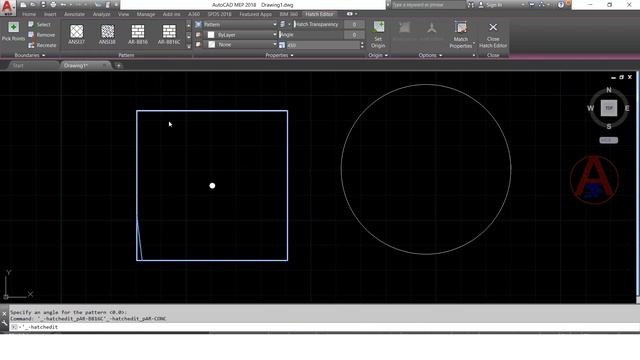The height and width of the screenshot is (360, 640).
Task: Click the hatch type pattern icon
Action: click(x=198, y=24)
